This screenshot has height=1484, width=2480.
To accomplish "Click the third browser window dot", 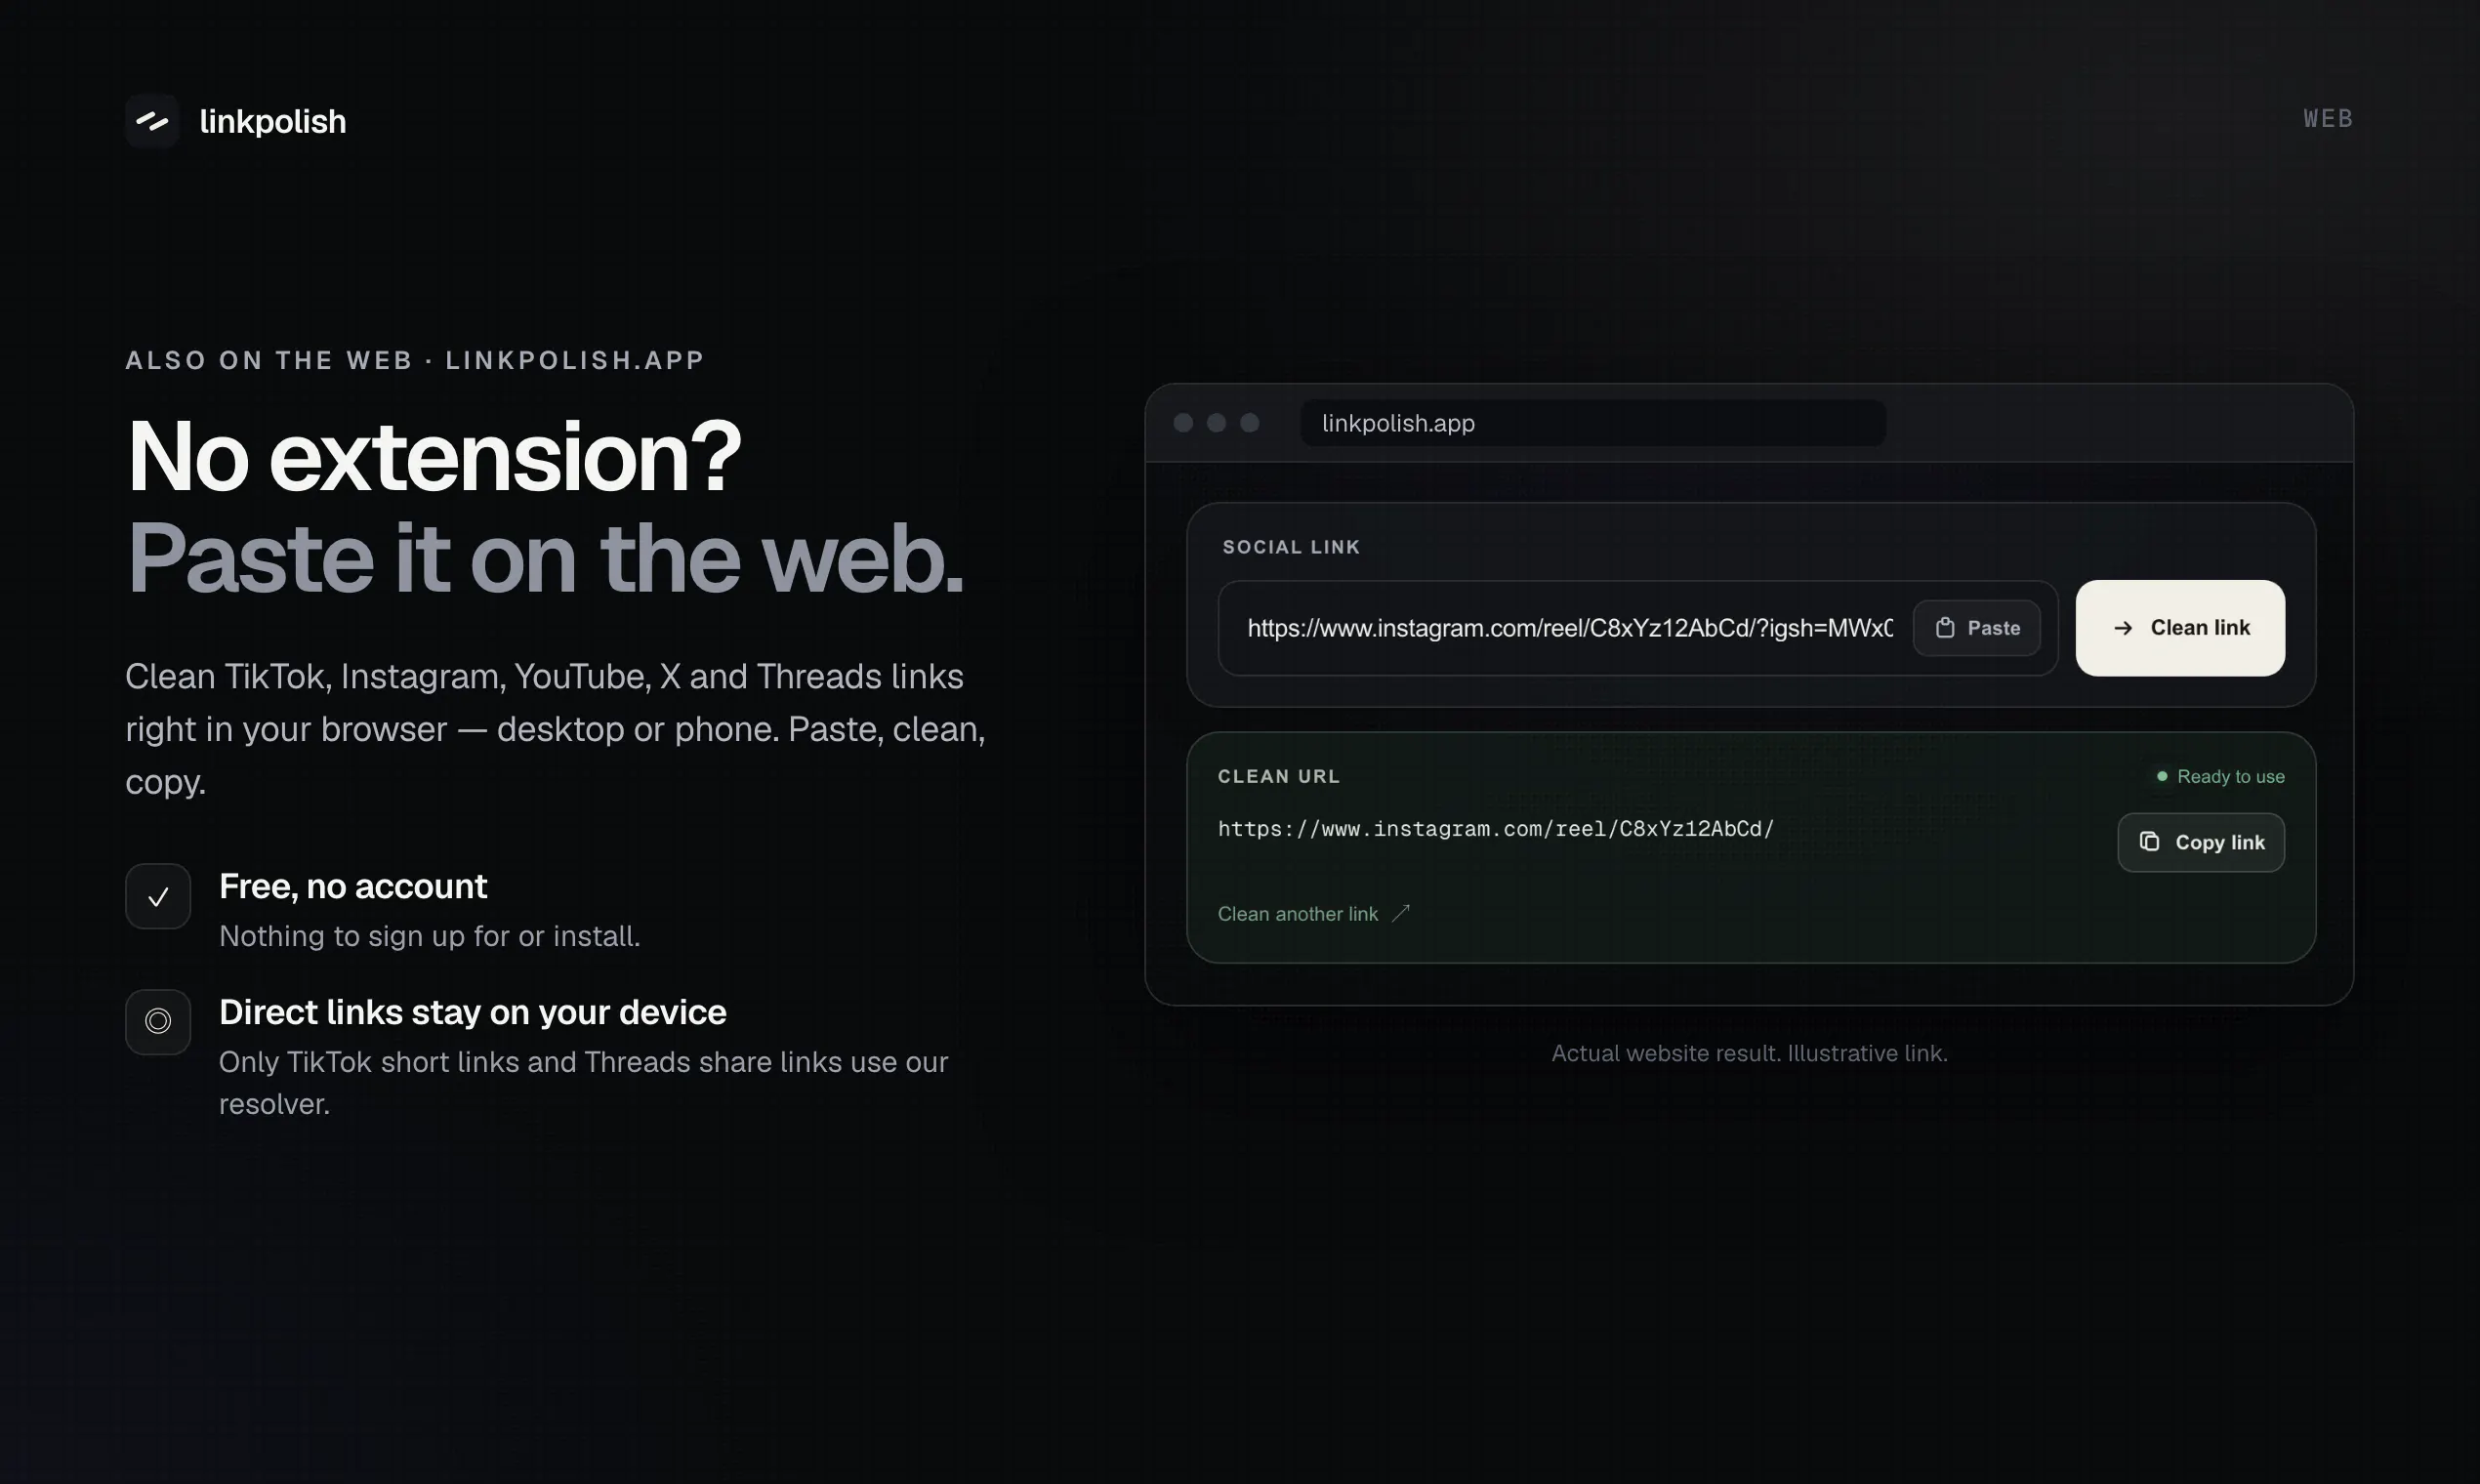I will point(1249,423).
